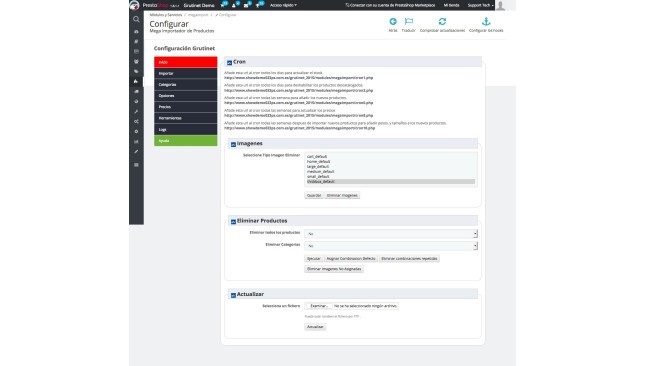This screenshot has width=646, height=366.
Task: Select home_default in image type list
Action: point(318,162)
